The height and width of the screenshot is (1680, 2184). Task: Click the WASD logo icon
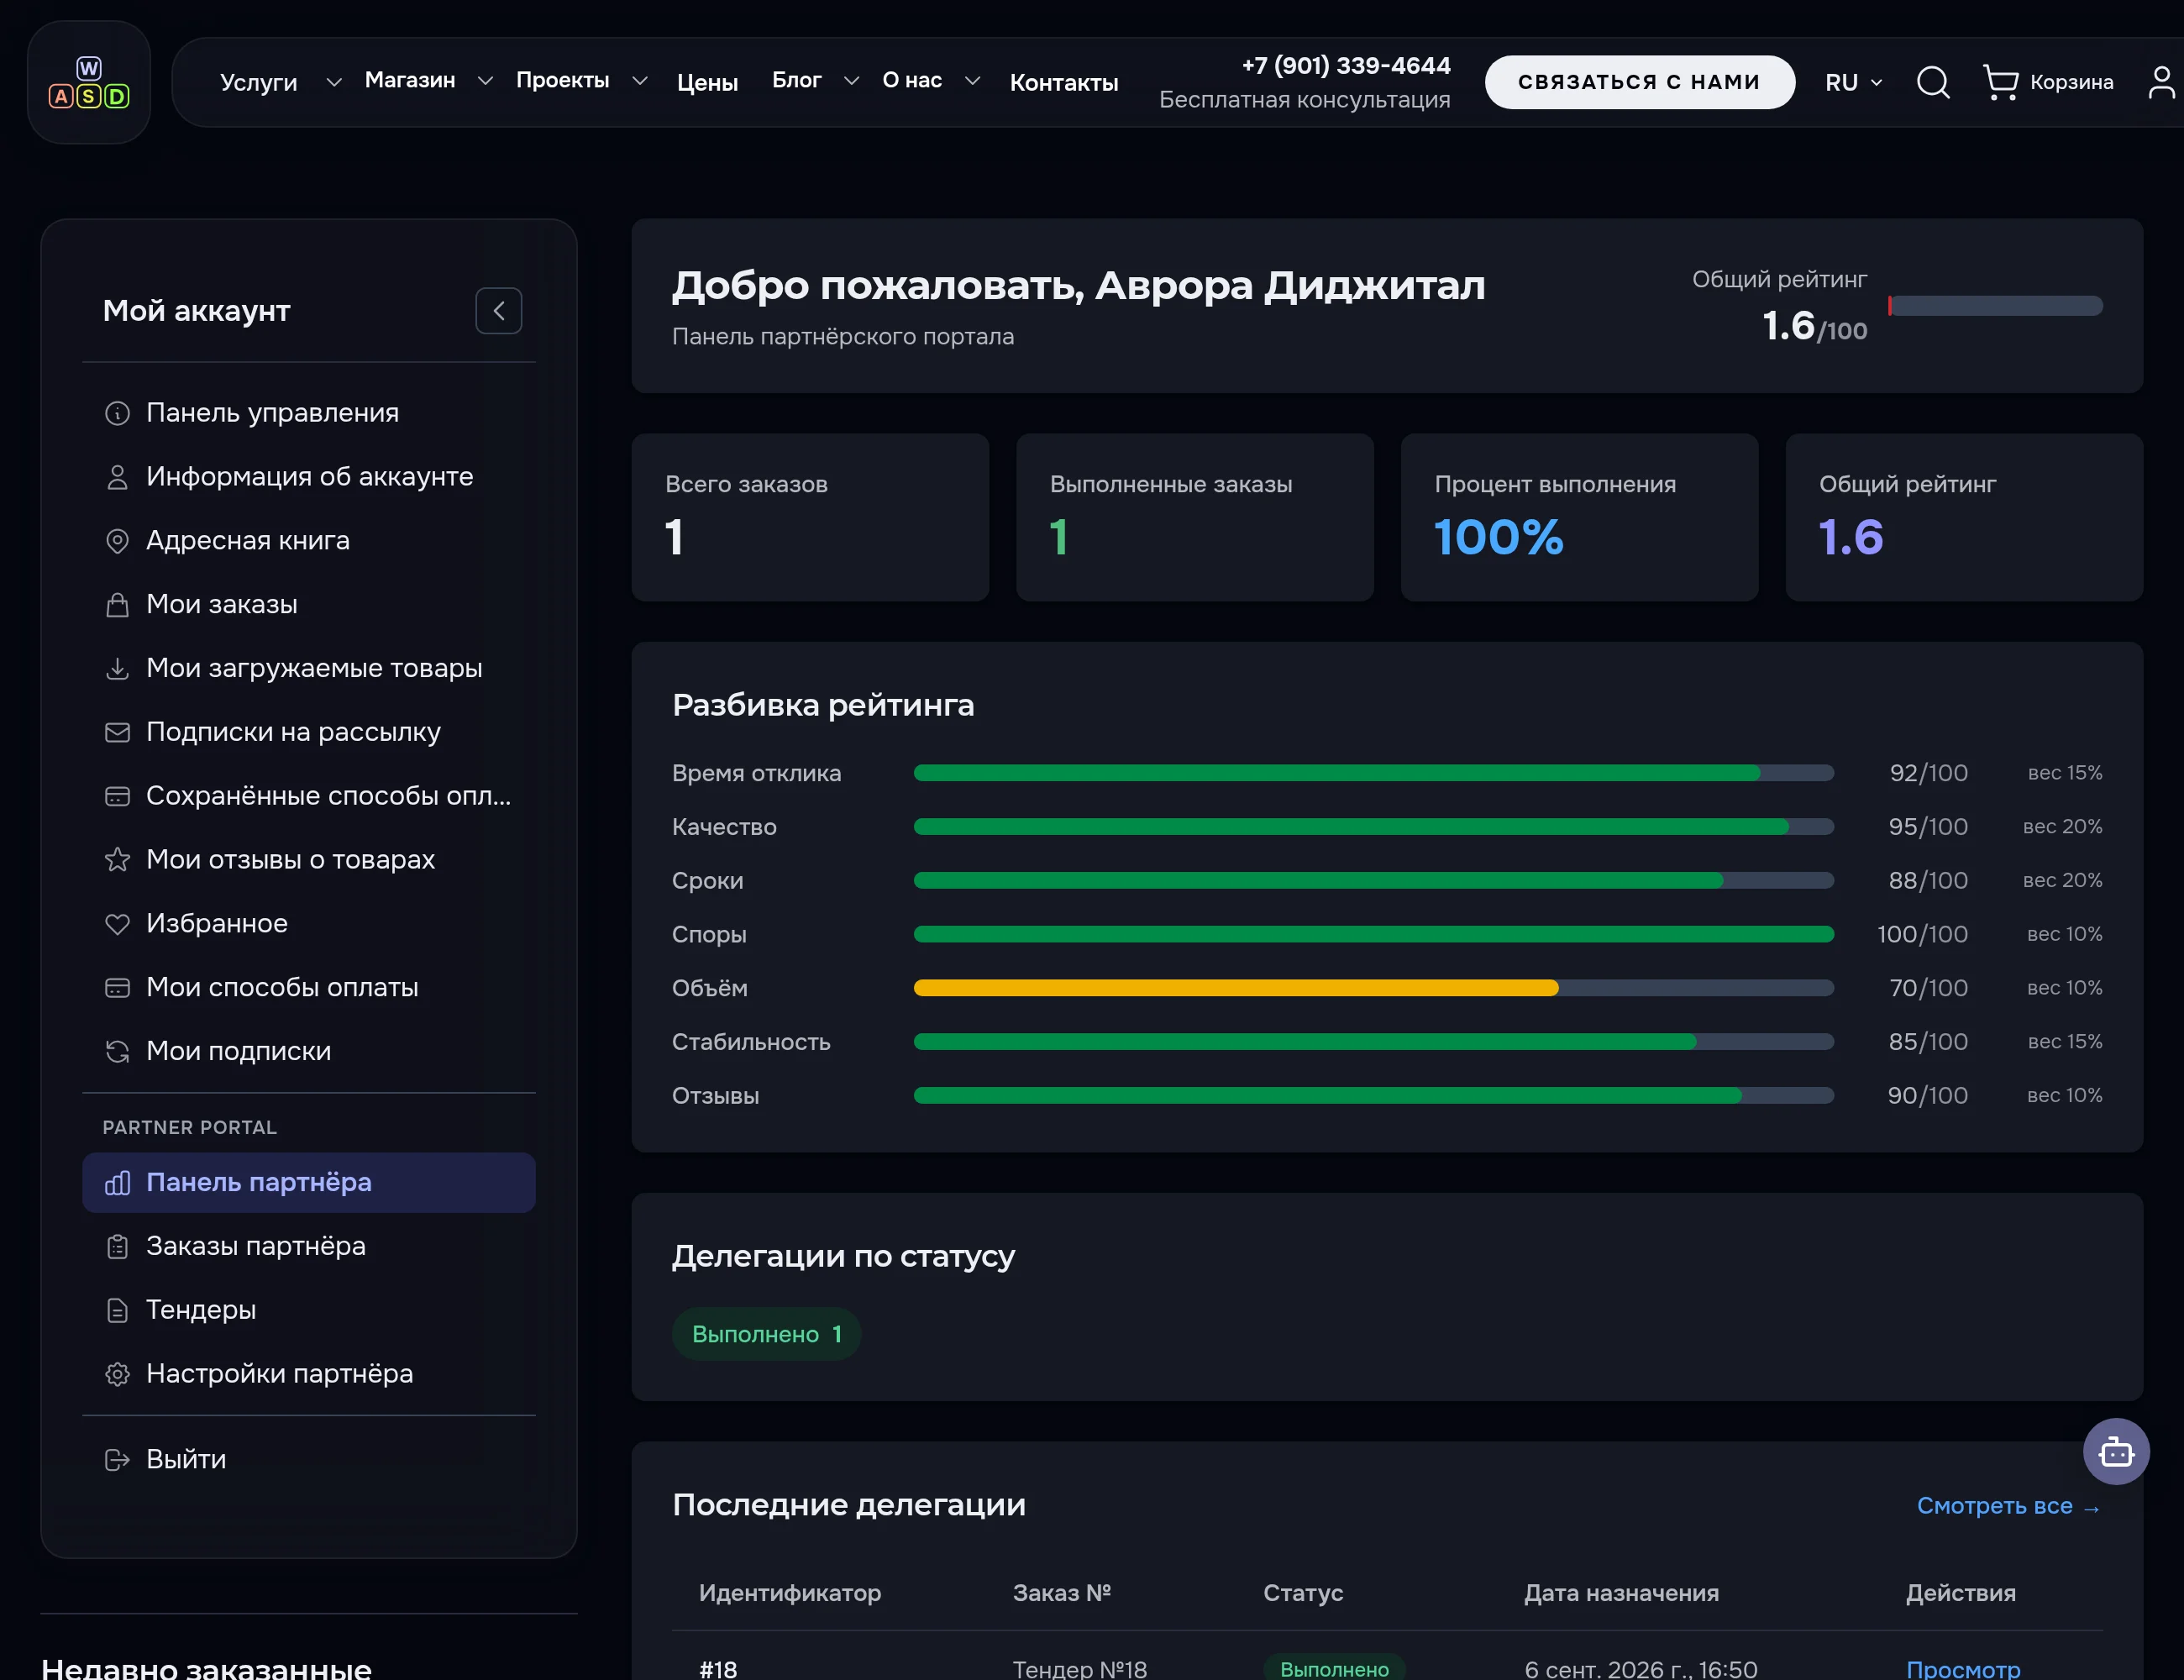pos(89,82)
